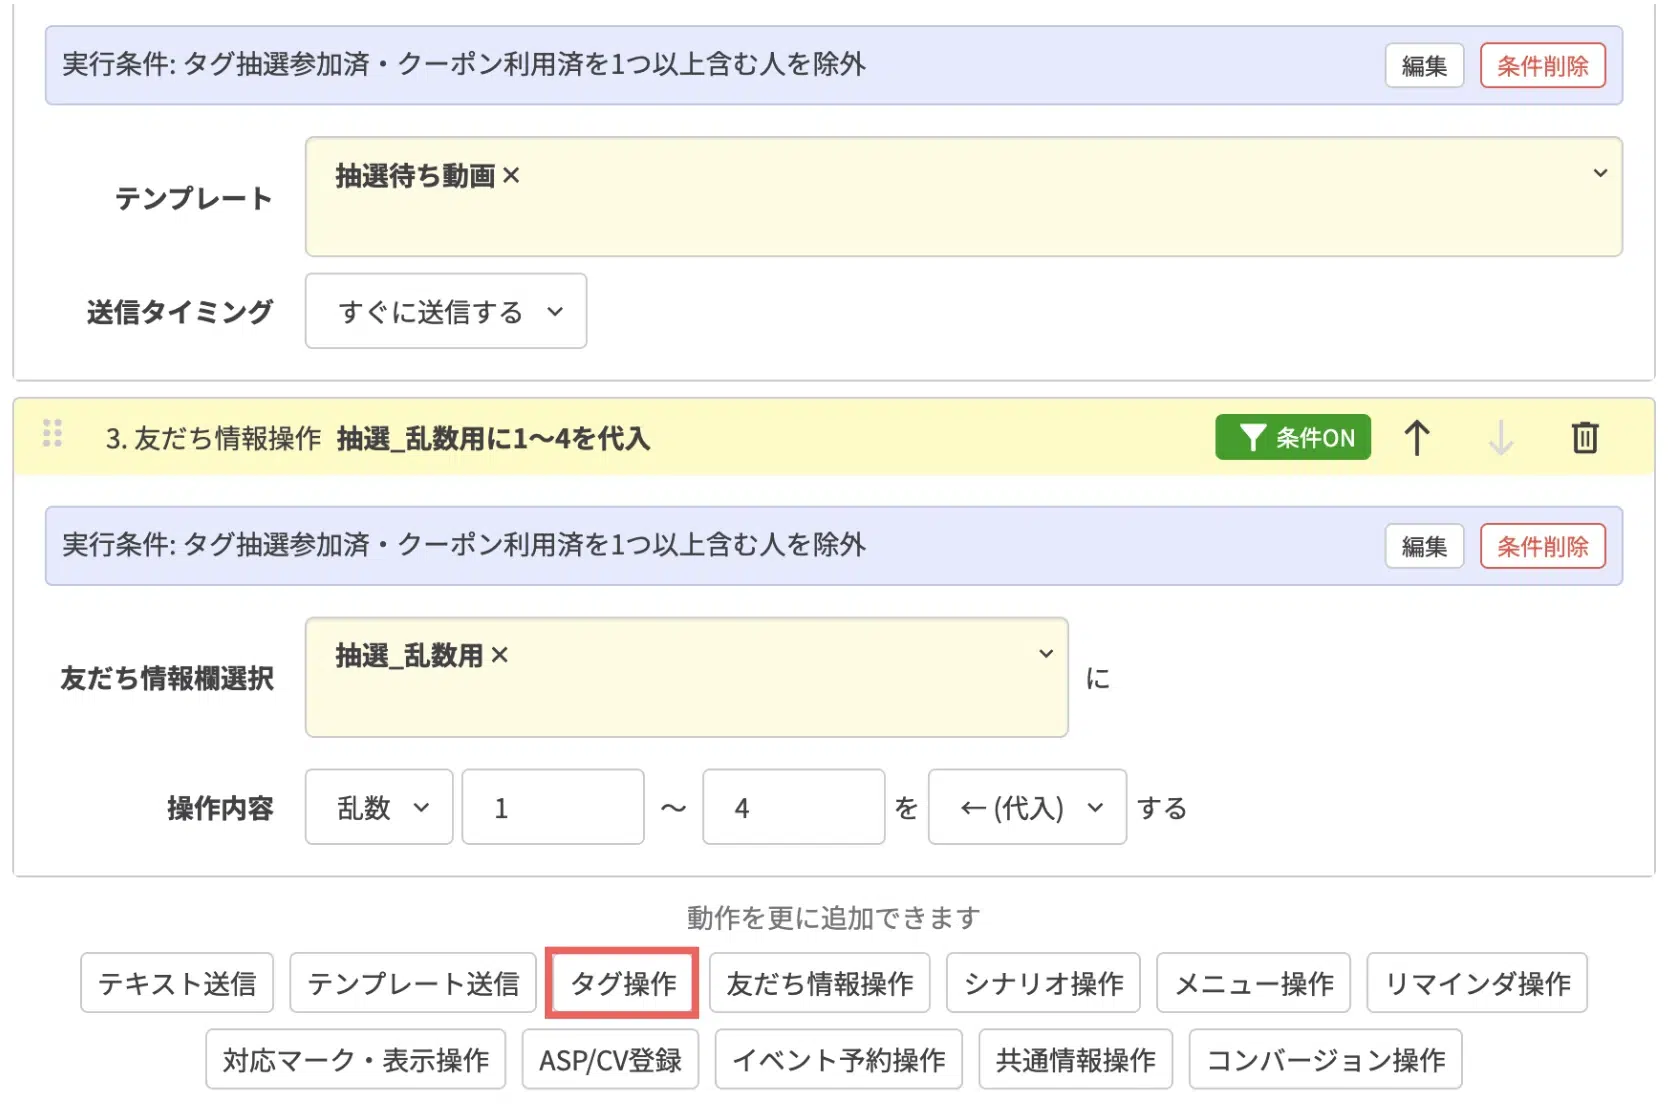
Task: Add a リマインダ操作 action
Action: click(1477, 983)
